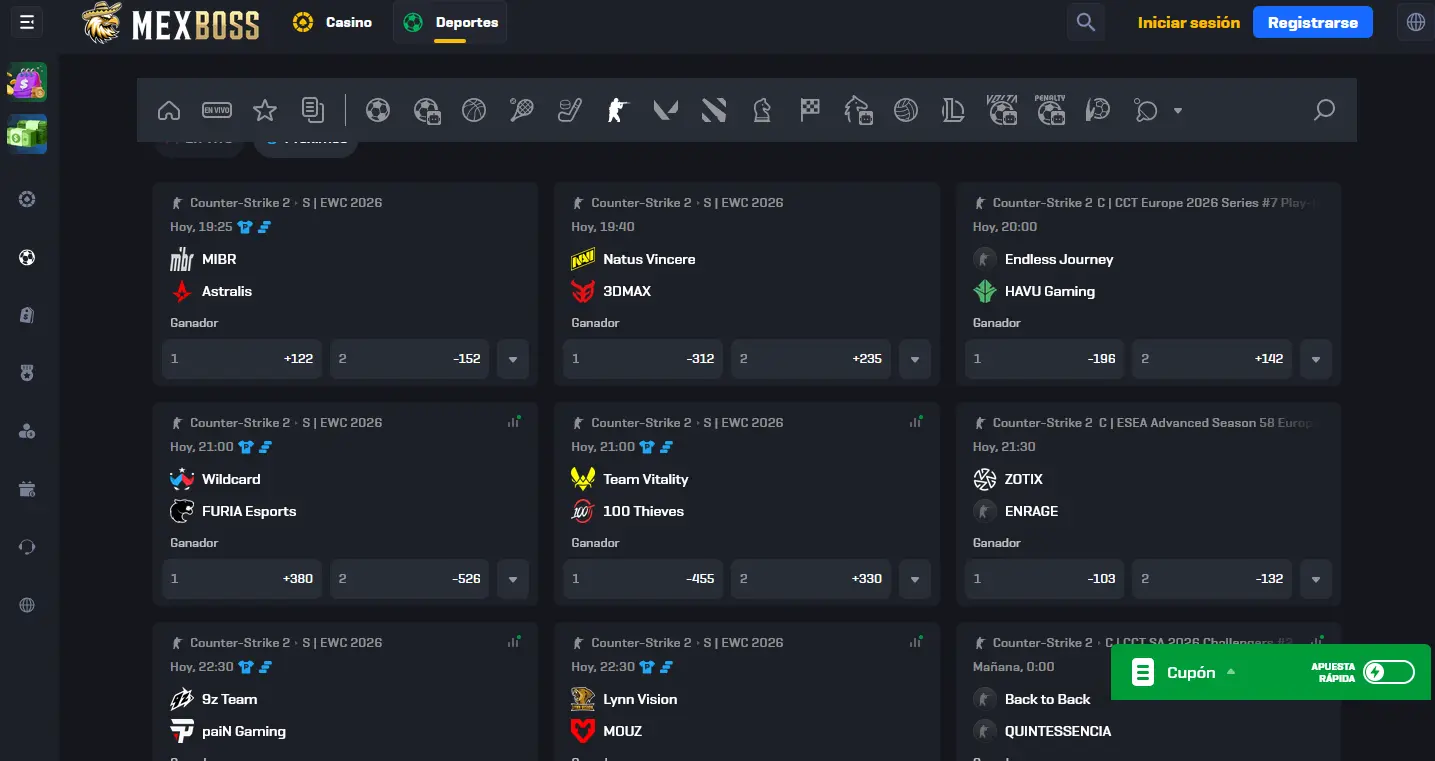
Task: Select the Penalty shootout icon
Action: click(x=1050, y=110)
